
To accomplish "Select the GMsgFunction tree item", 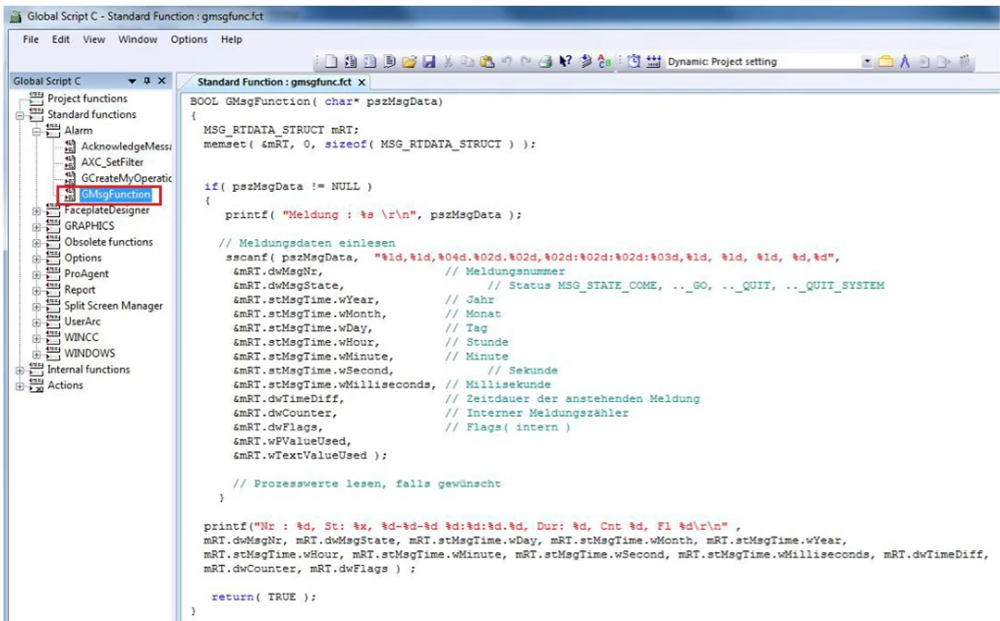I will pos(116,194).
